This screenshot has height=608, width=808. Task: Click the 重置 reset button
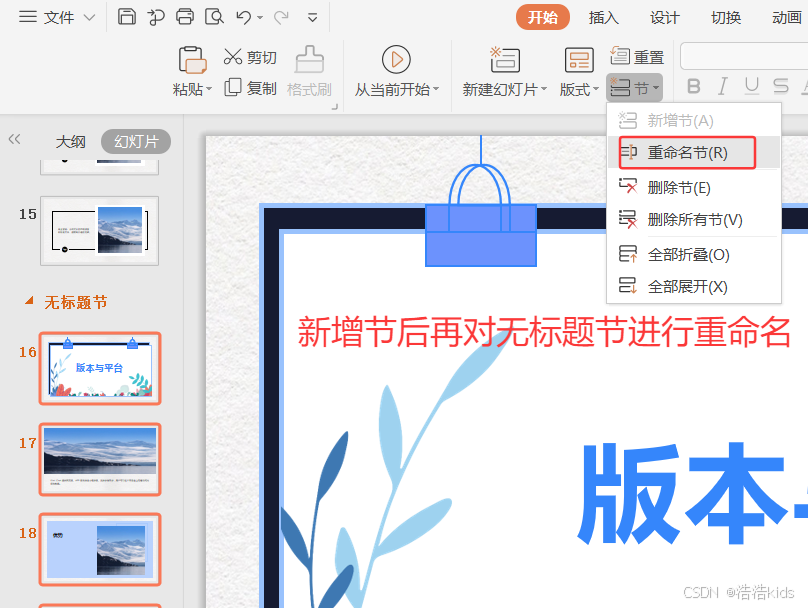(x=637, y=57)
